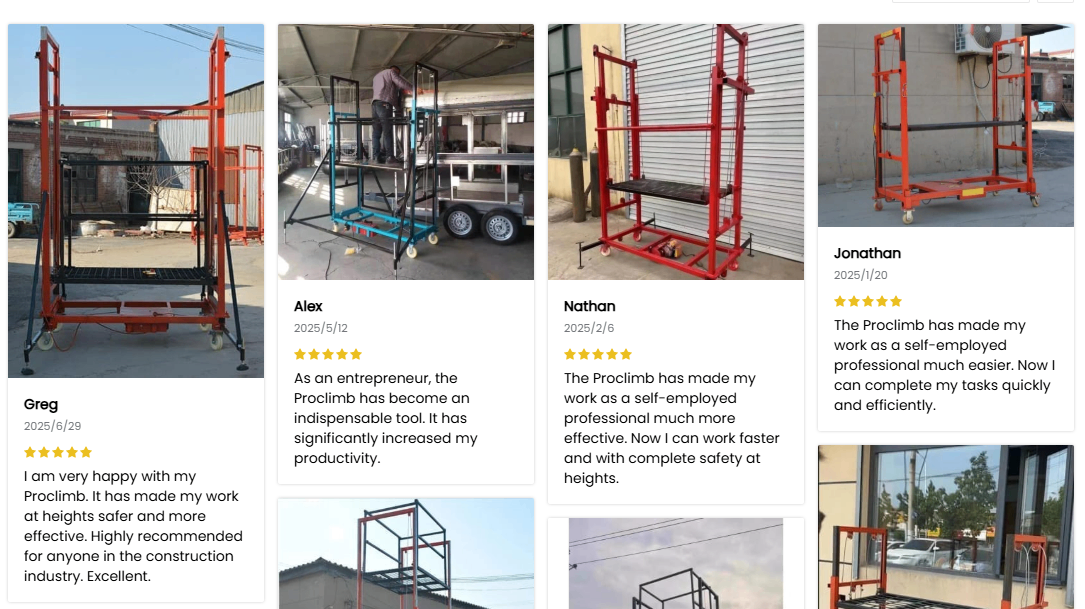Click the reviewer name Greg
This screenshot has width=1085, height=609.
click(x=41, y=404)
